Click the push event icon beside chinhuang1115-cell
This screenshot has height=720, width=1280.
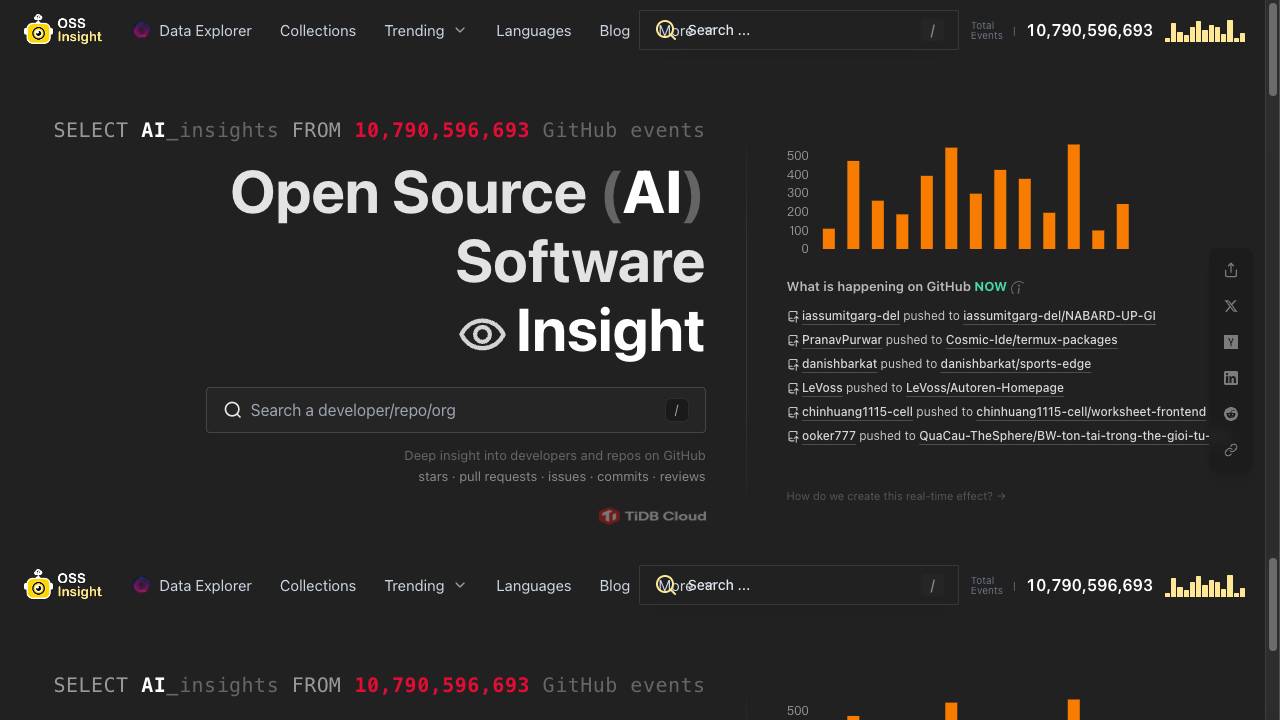[x=793, y=412]
